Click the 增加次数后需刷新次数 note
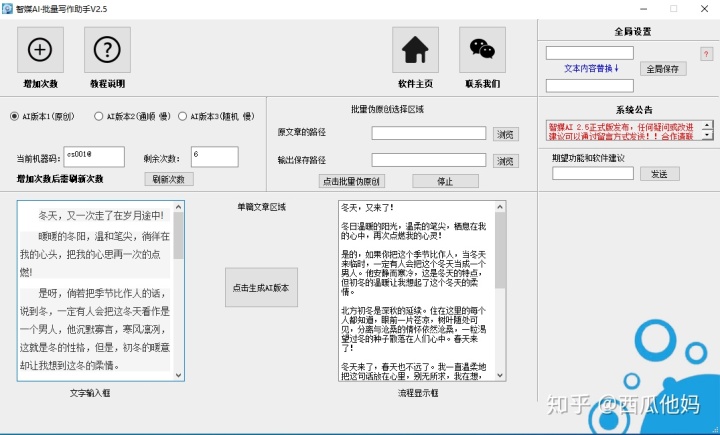The image size is (720, 435). (x=60, y=179)
